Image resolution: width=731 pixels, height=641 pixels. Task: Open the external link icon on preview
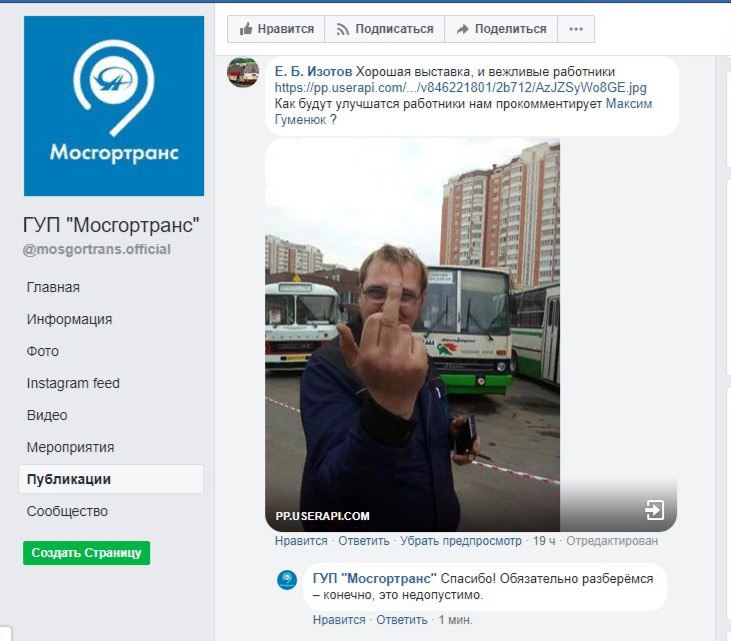pos(654,510)
